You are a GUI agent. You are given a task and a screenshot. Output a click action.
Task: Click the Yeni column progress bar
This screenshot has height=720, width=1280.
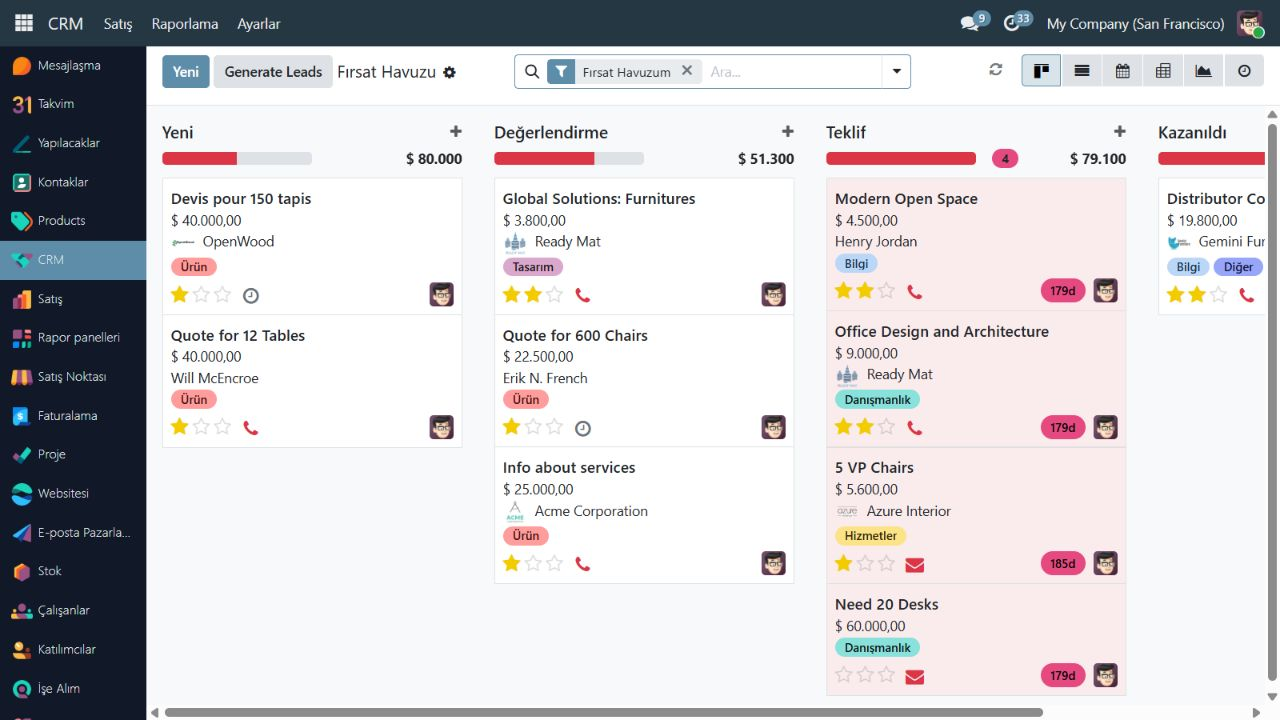coord(237,159)
